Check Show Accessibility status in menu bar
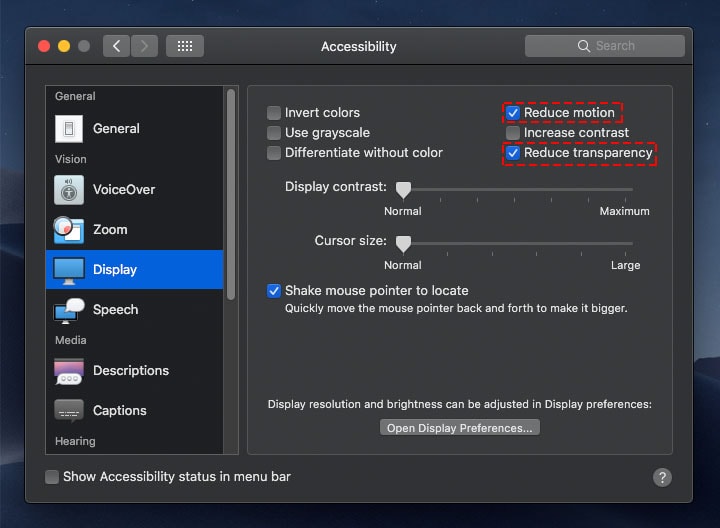The image size is (720, 528). click(x=52, y=477)
